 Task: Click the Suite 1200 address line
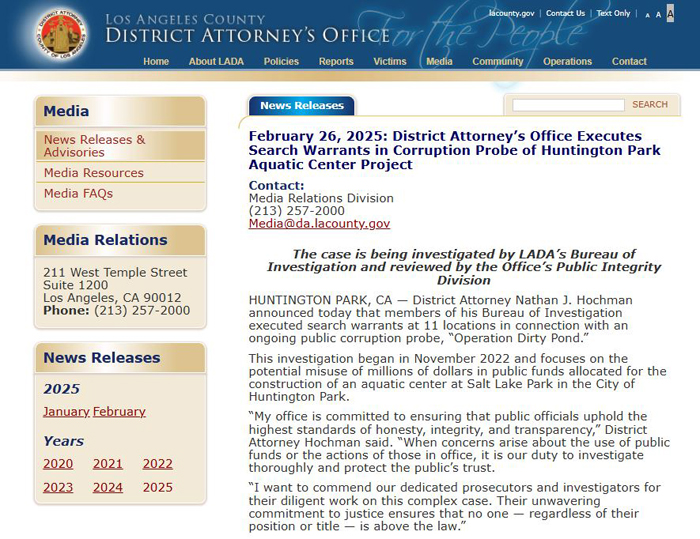(x=75, y=285)
